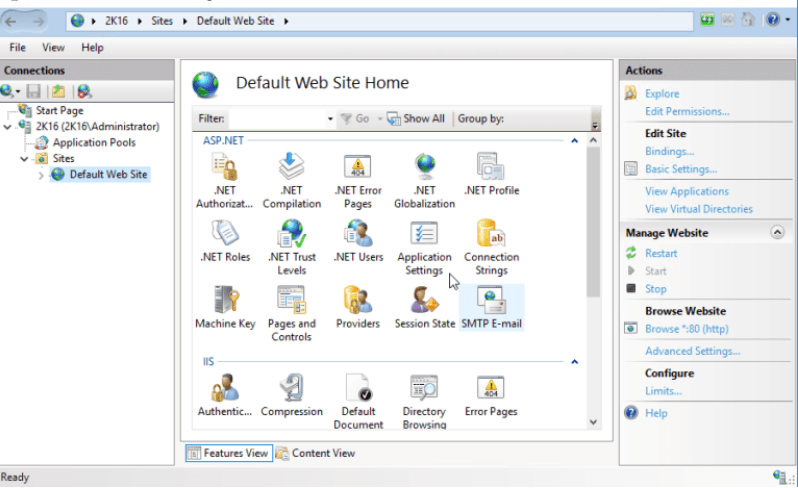Click Restart in Manage Website
Screen dimensions: 798x488
pyautogui.click(x=661, y=253)
